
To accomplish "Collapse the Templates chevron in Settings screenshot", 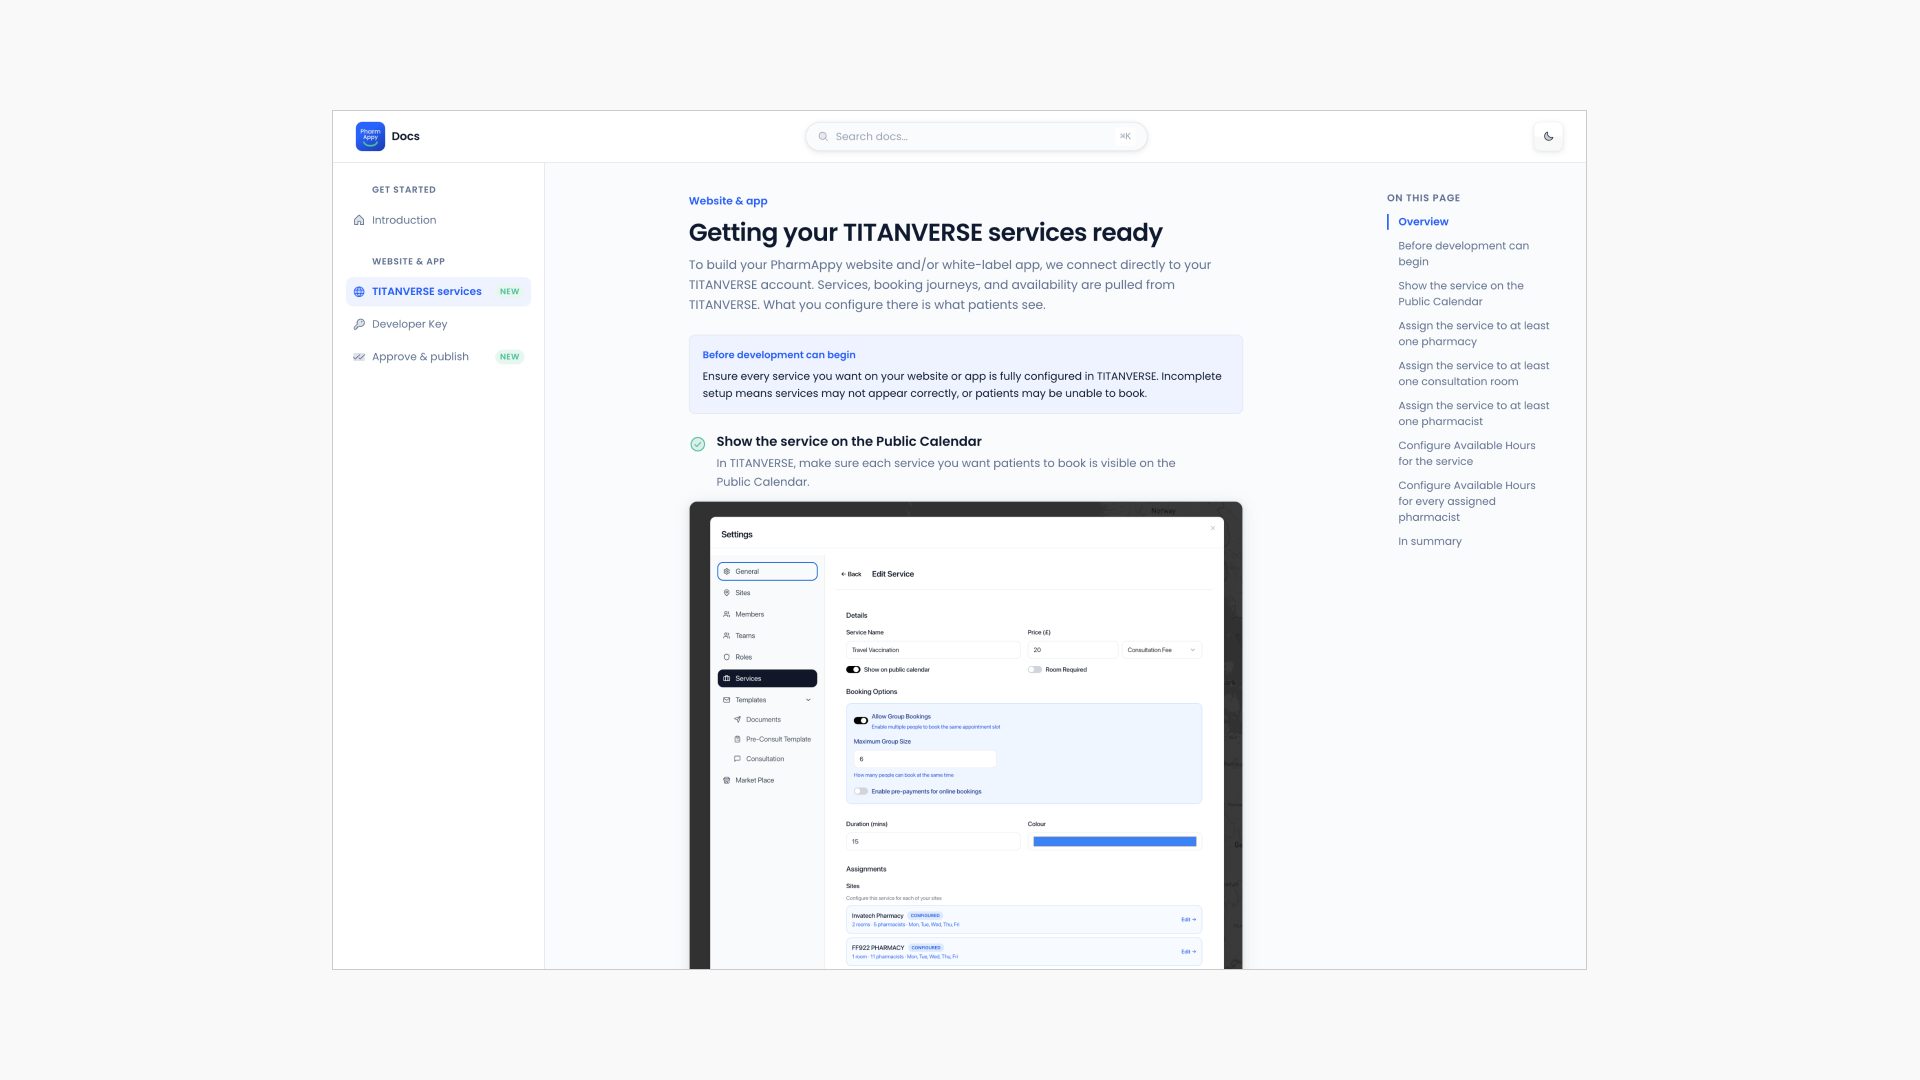I will [808, 700].
